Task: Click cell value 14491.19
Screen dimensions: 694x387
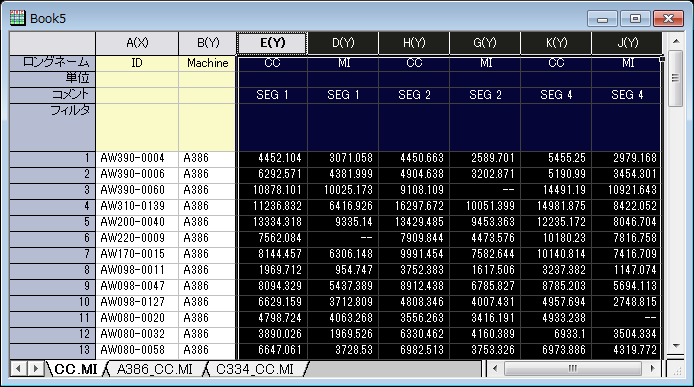Action: click(556, 190)
